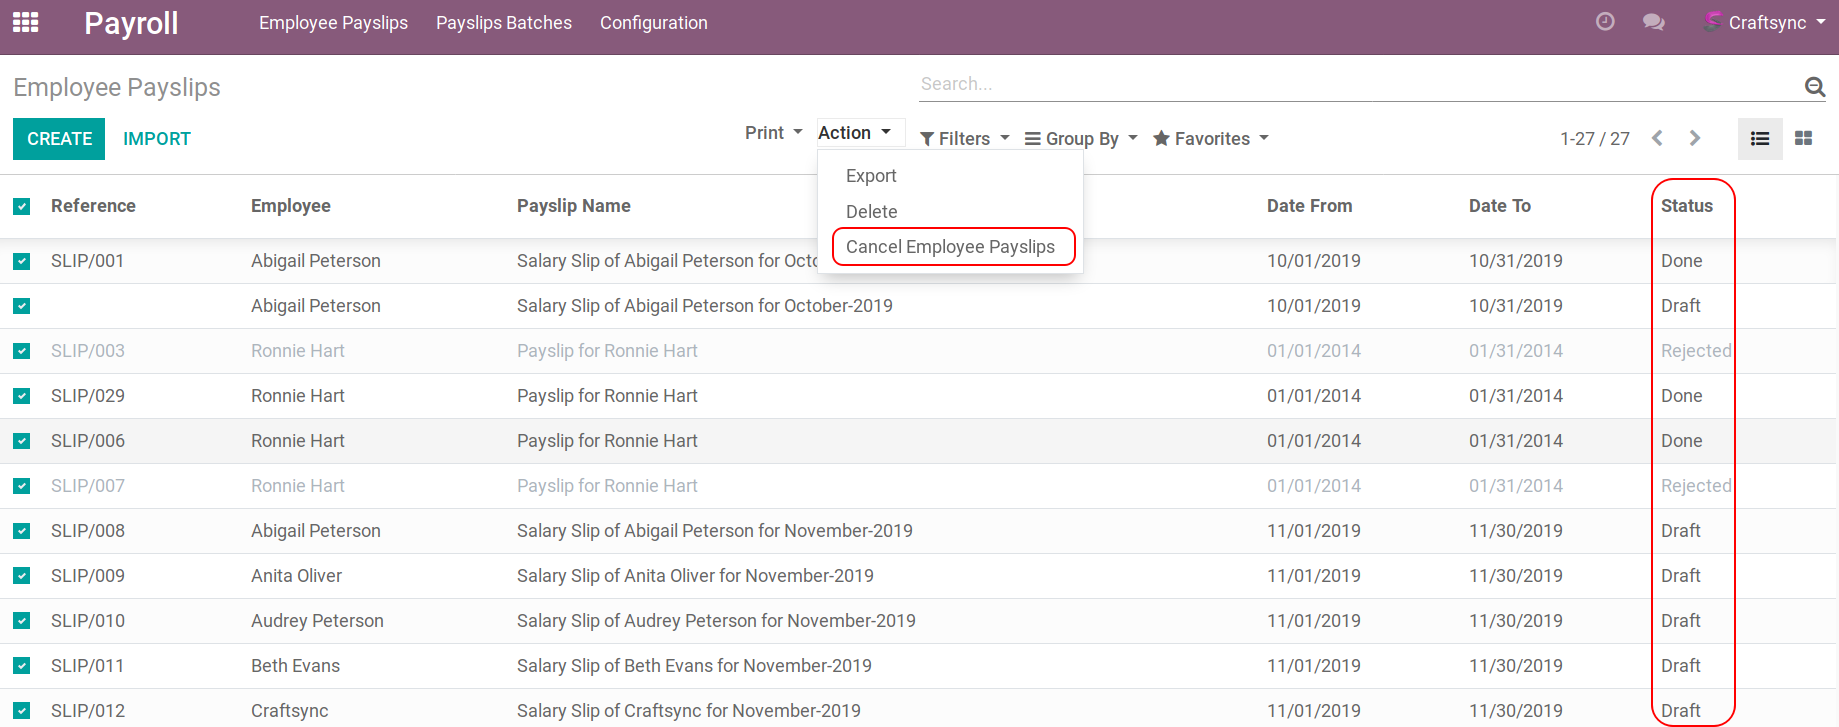The width and height of the screenshot is (1839, 727).
Task: Deselect the SLIP/009 Anita Oliver row
Action: click(22, 576)
